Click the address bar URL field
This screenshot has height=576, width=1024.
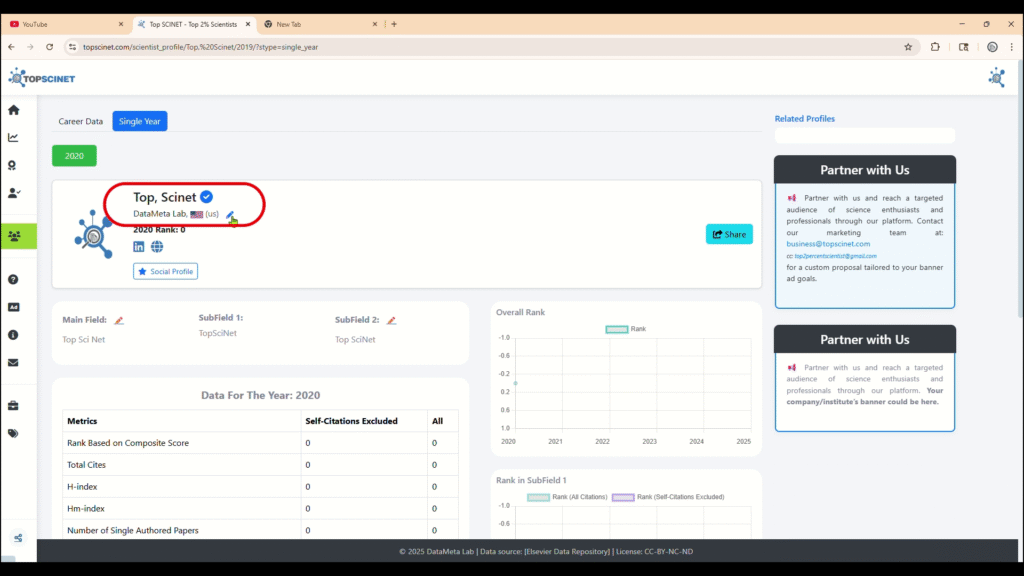click(x=490, y=47)
